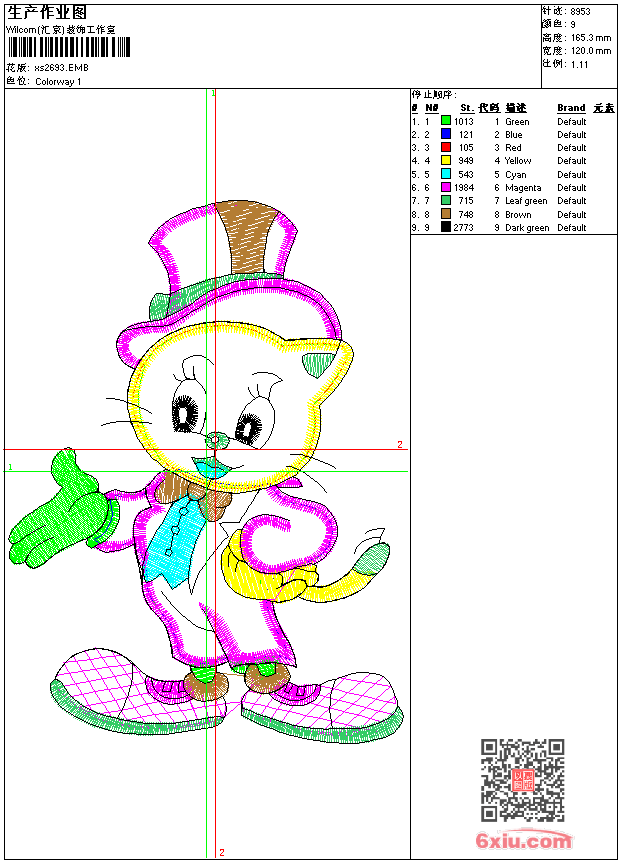Click the green guide label 1 at left edge
The image size is (620, 860).
(x=10, y=467)
